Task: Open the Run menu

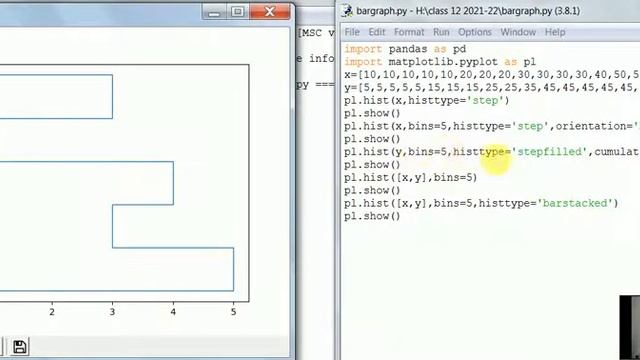Action: click(441, 32)
